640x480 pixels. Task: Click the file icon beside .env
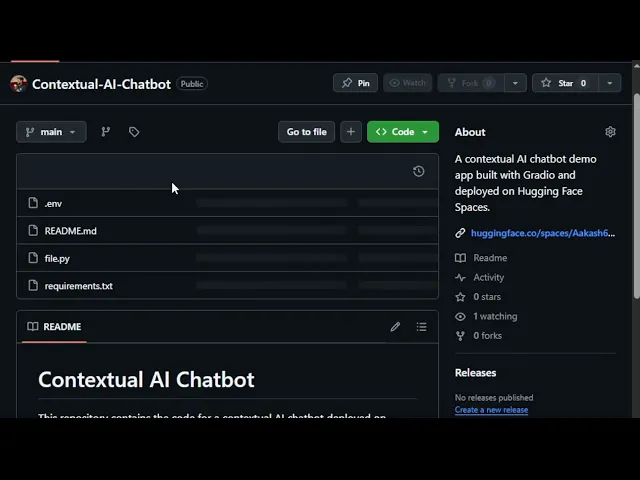click(x=33, y=203)
